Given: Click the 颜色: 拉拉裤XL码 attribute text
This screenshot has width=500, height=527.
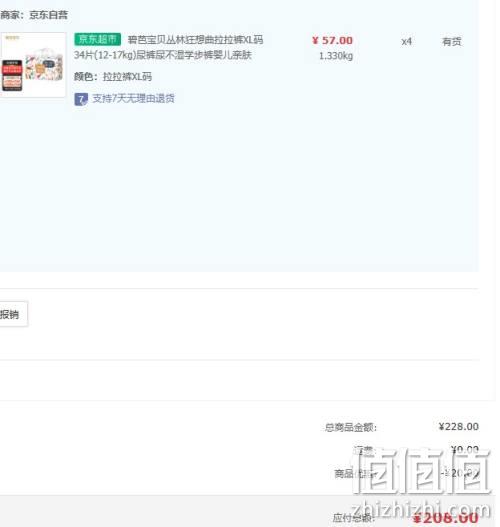Looking at the screenshot, I should [x=113, y=77].
